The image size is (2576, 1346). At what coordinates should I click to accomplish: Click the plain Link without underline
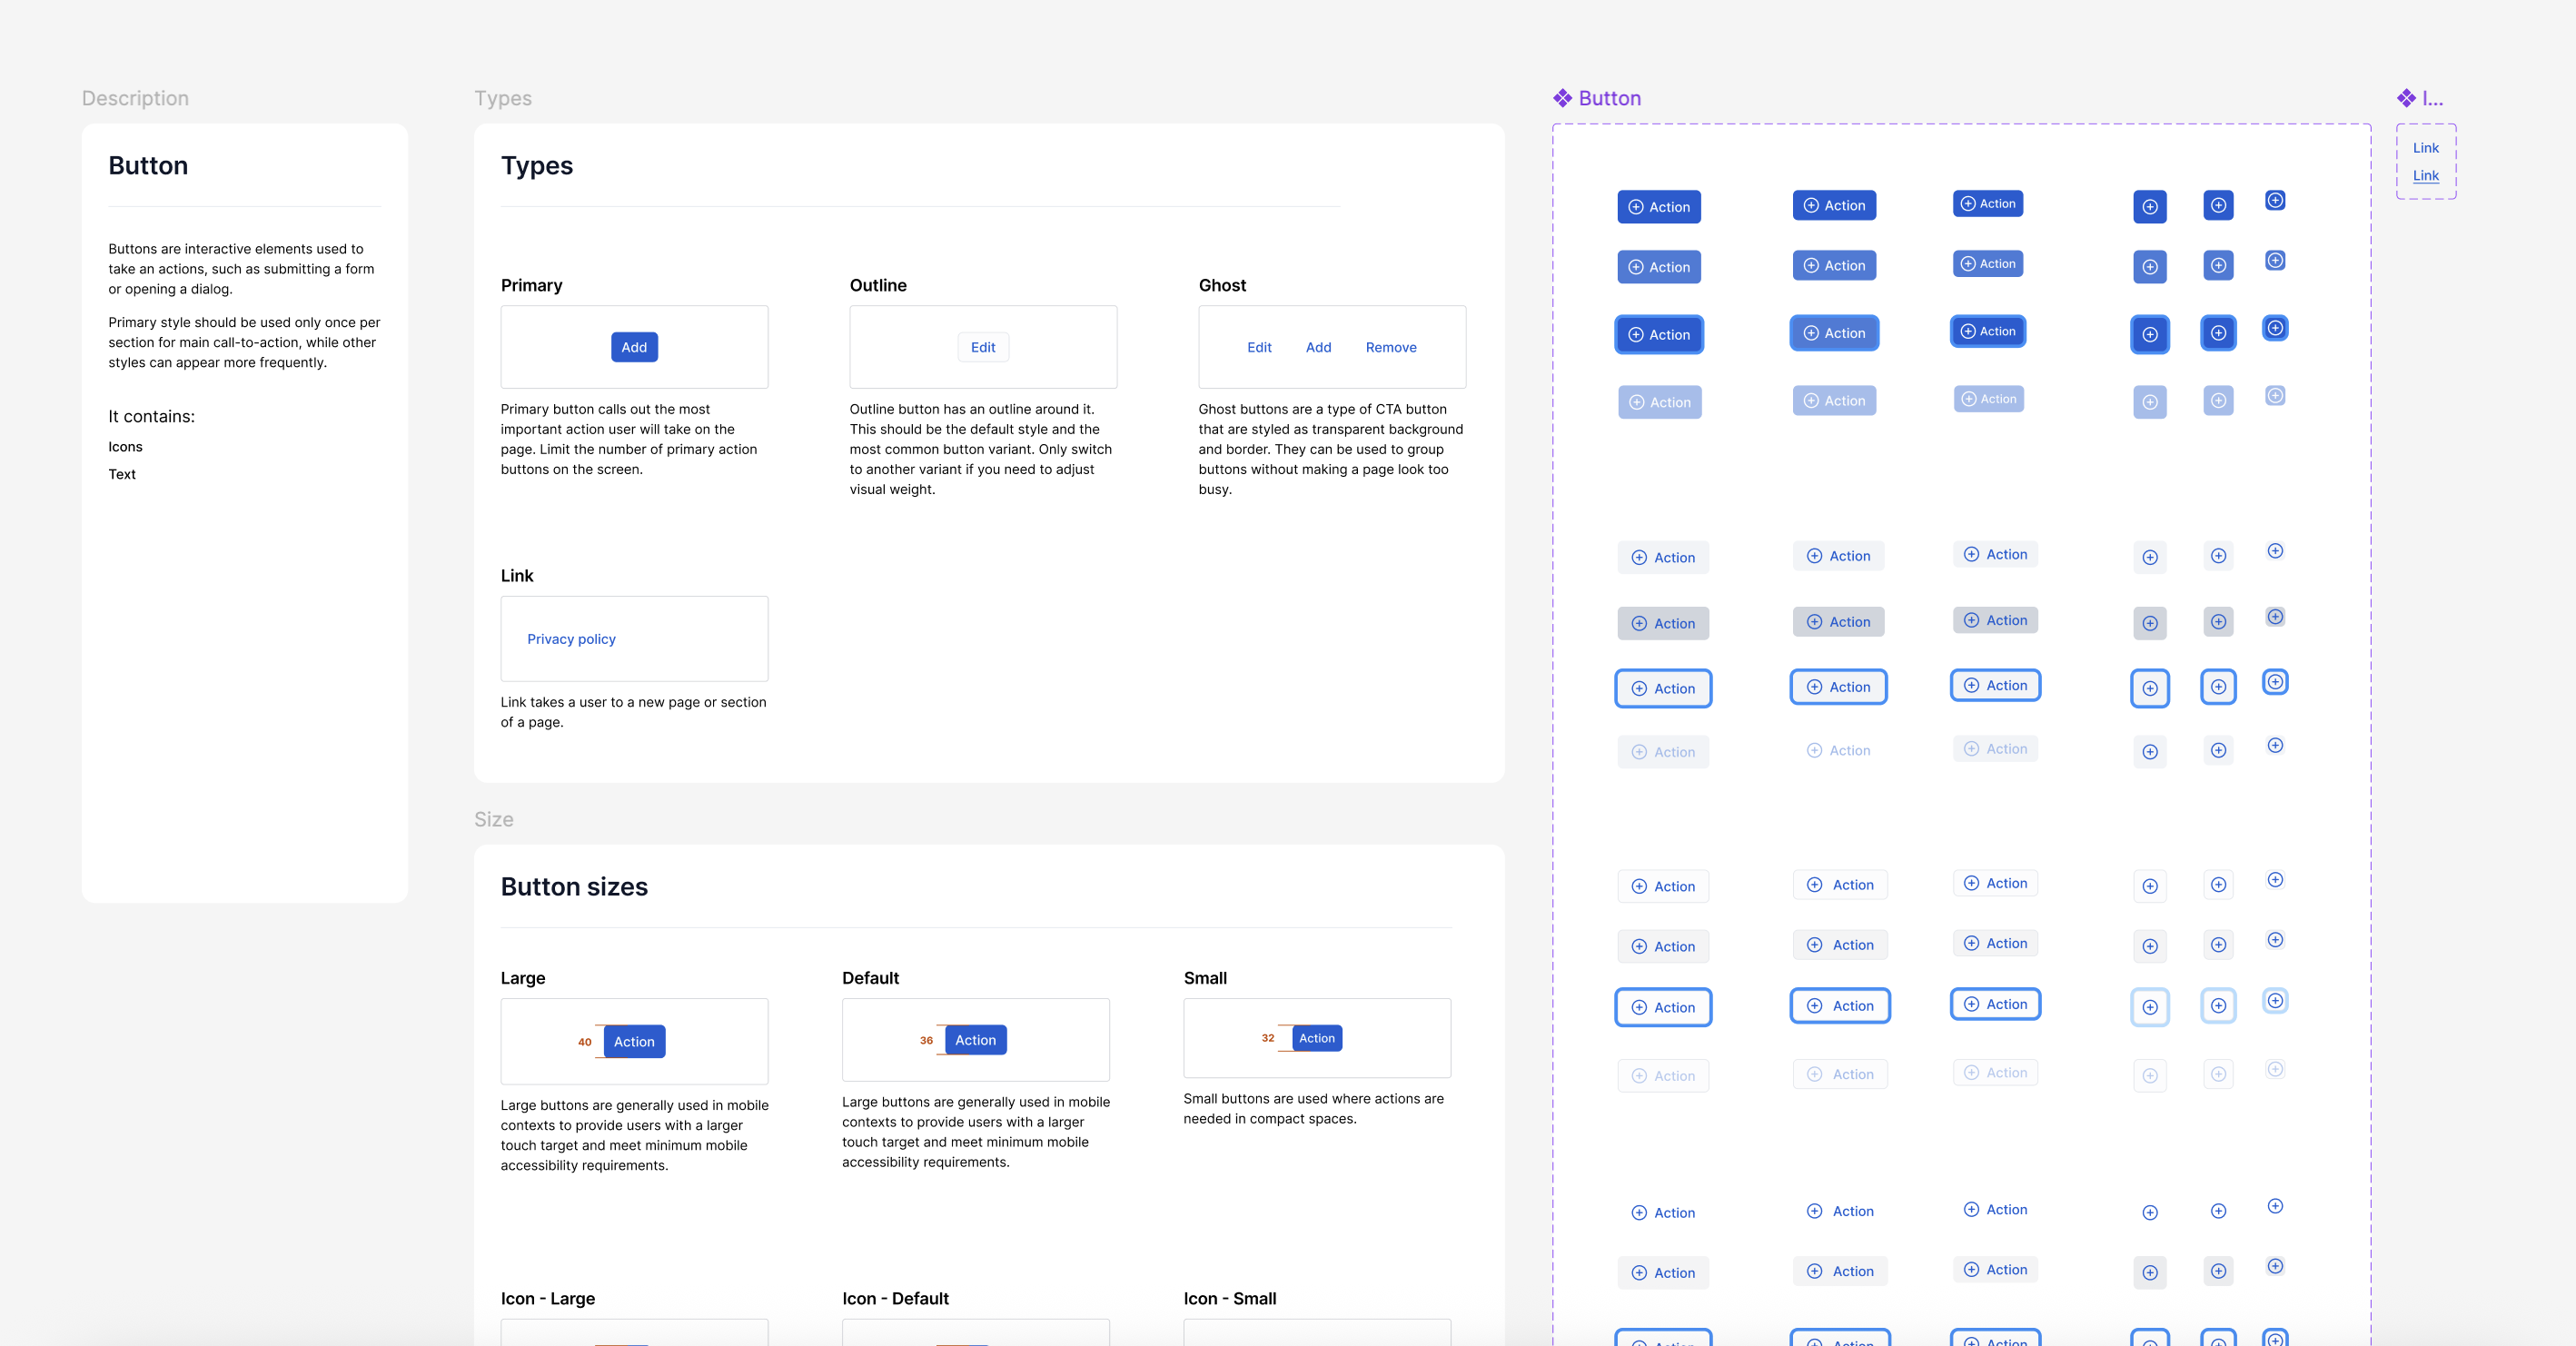2425,148
